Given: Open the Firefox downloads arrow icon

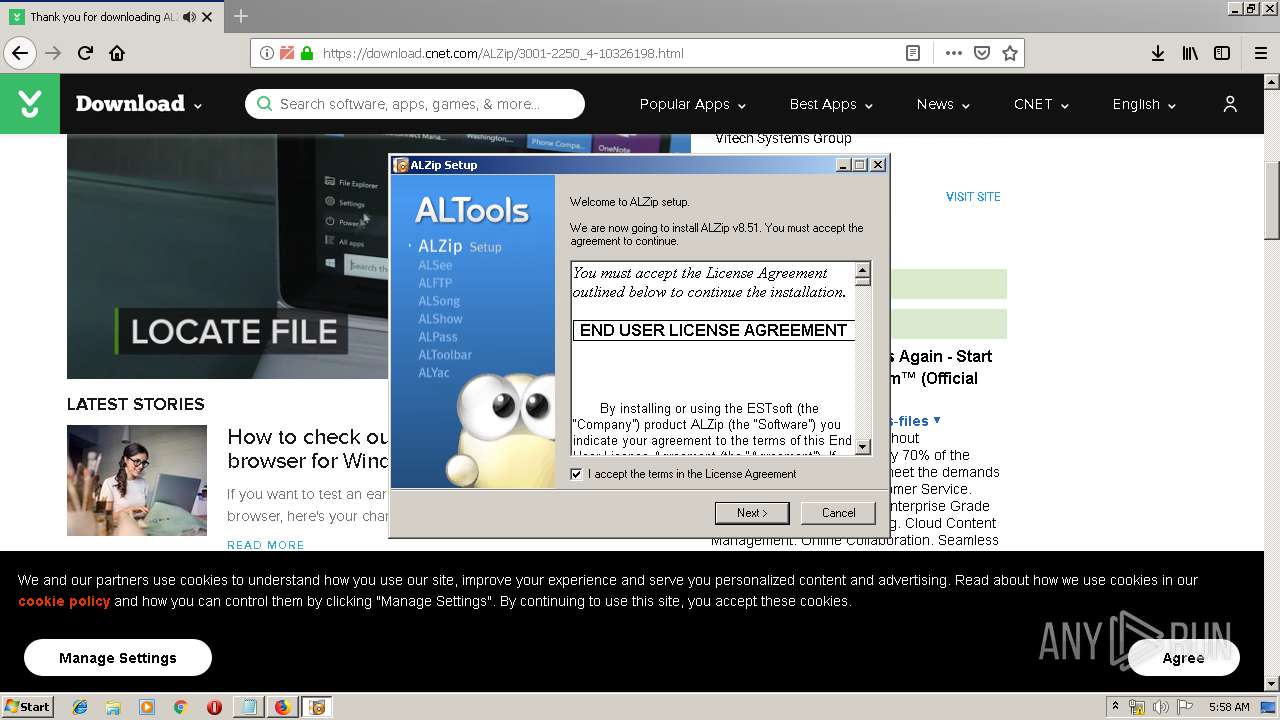Looking at the screenshot, I should pos(1158,53).
